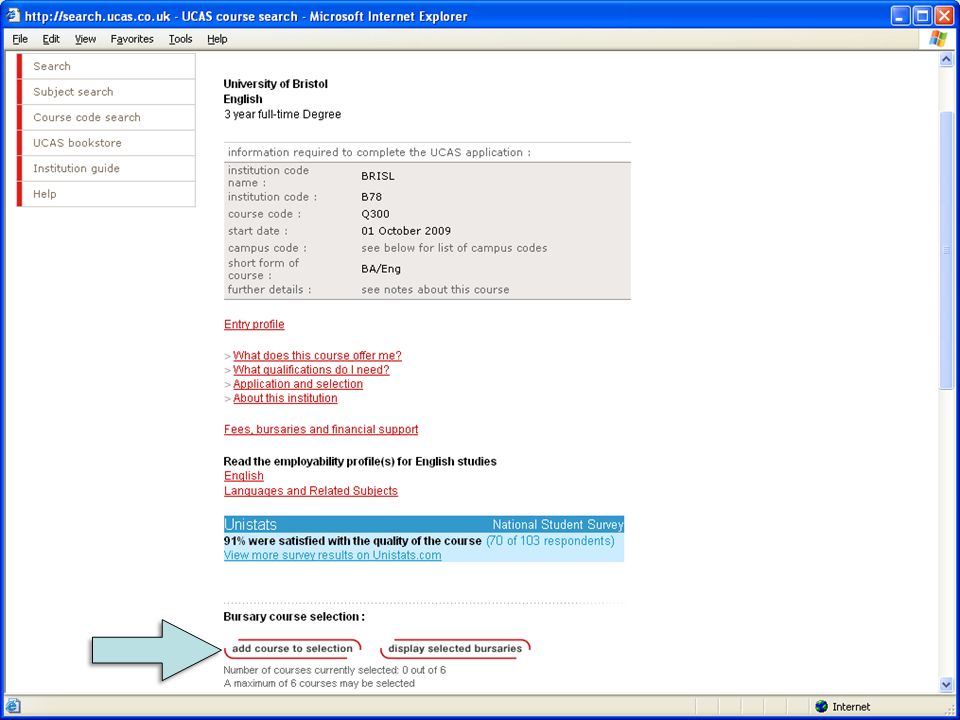Viewport: 960px width, 720px height.
Task: Click the Internet zone globe icon
Action: coord(822,707)
